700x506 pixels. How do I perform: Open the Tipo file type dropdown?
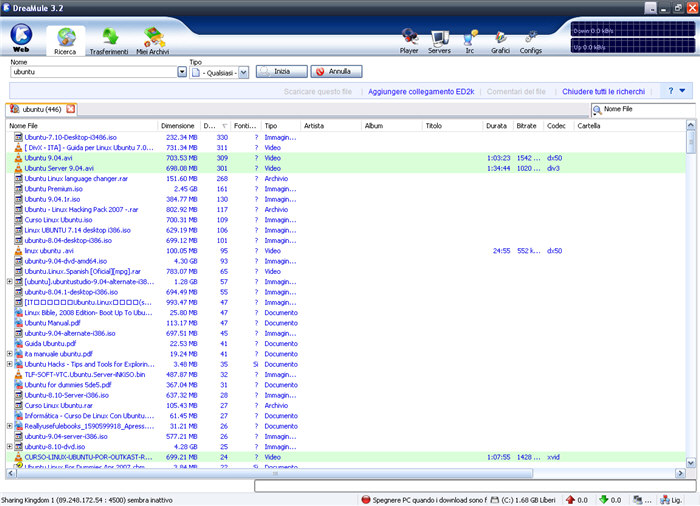243,72
